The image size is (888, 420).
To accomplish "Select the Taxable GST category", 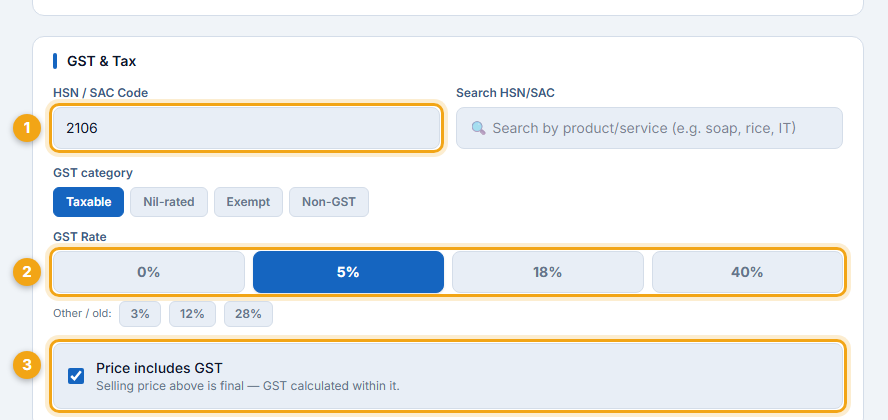I will pos(88,202).
